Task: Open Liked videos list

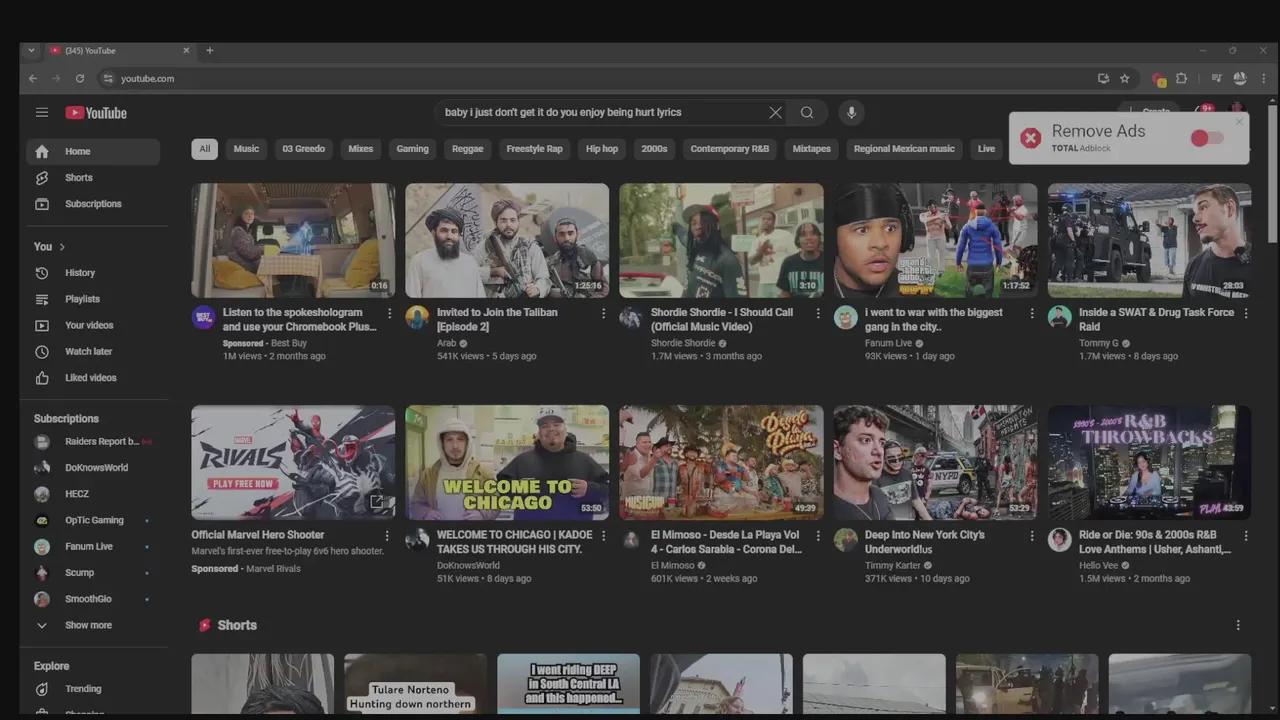Action: pos(93,378)
